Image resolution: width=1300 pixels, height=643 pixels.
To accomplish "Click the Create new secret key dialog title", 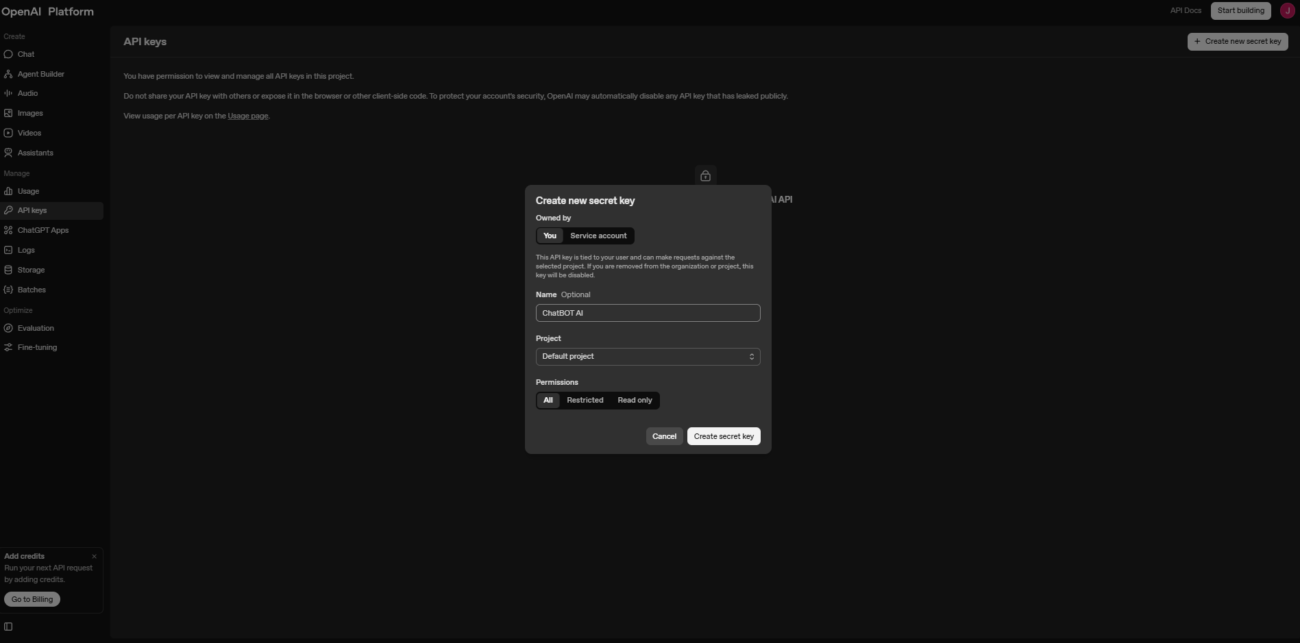I will (585, 200).
